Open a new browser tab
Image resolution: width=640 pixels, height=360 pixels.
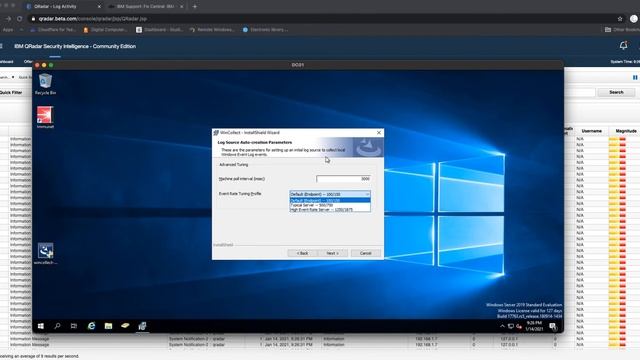pos(195,7)
